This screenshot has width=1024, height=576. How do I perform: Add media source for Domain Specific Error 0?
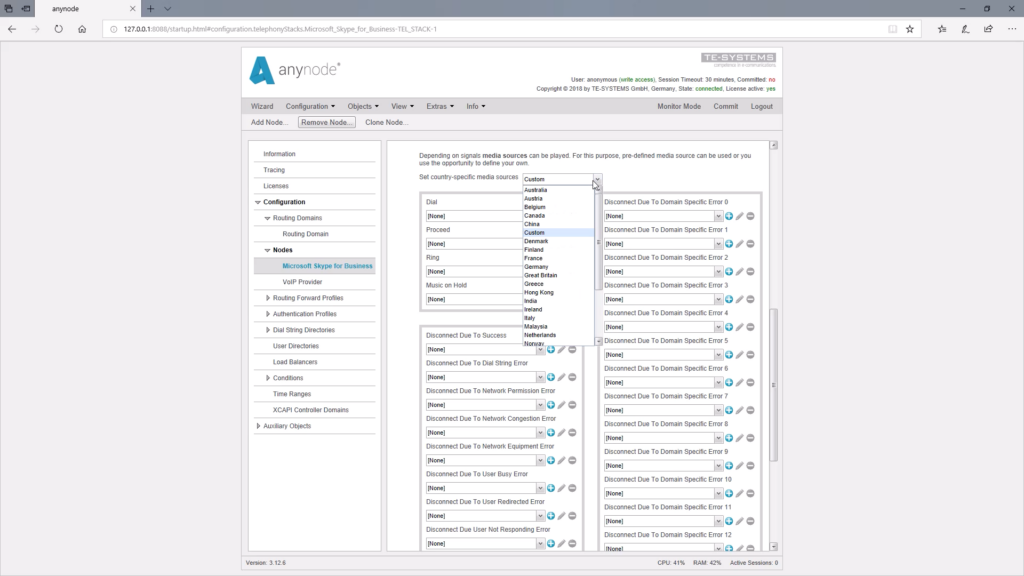click(x=729, y=216)
